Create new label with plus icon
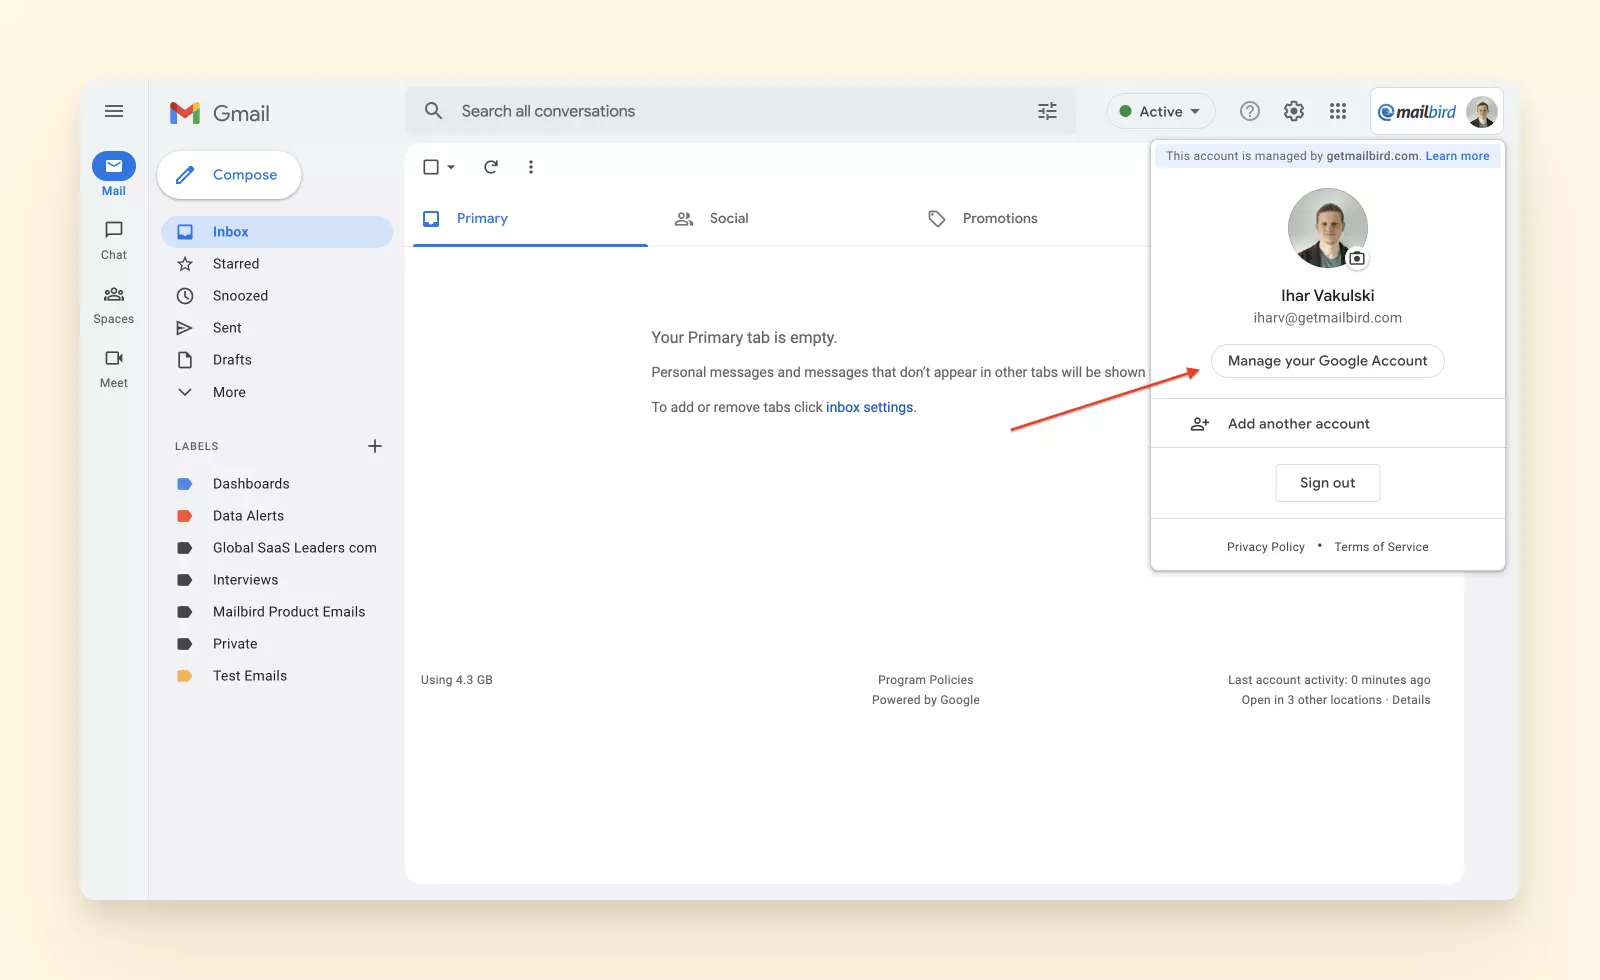This screenshot has width=1600, height=980. pos(375,446)
